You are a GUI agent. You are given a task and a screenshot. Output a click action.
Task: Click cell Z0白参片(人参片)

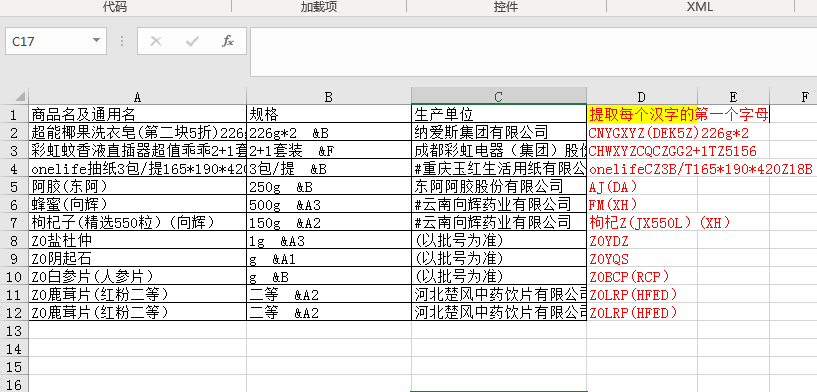pyautogui.click(x=138, y=276)
